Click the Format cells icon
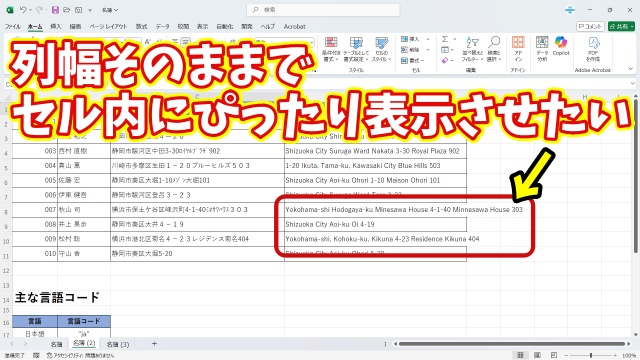 (404, 60)
